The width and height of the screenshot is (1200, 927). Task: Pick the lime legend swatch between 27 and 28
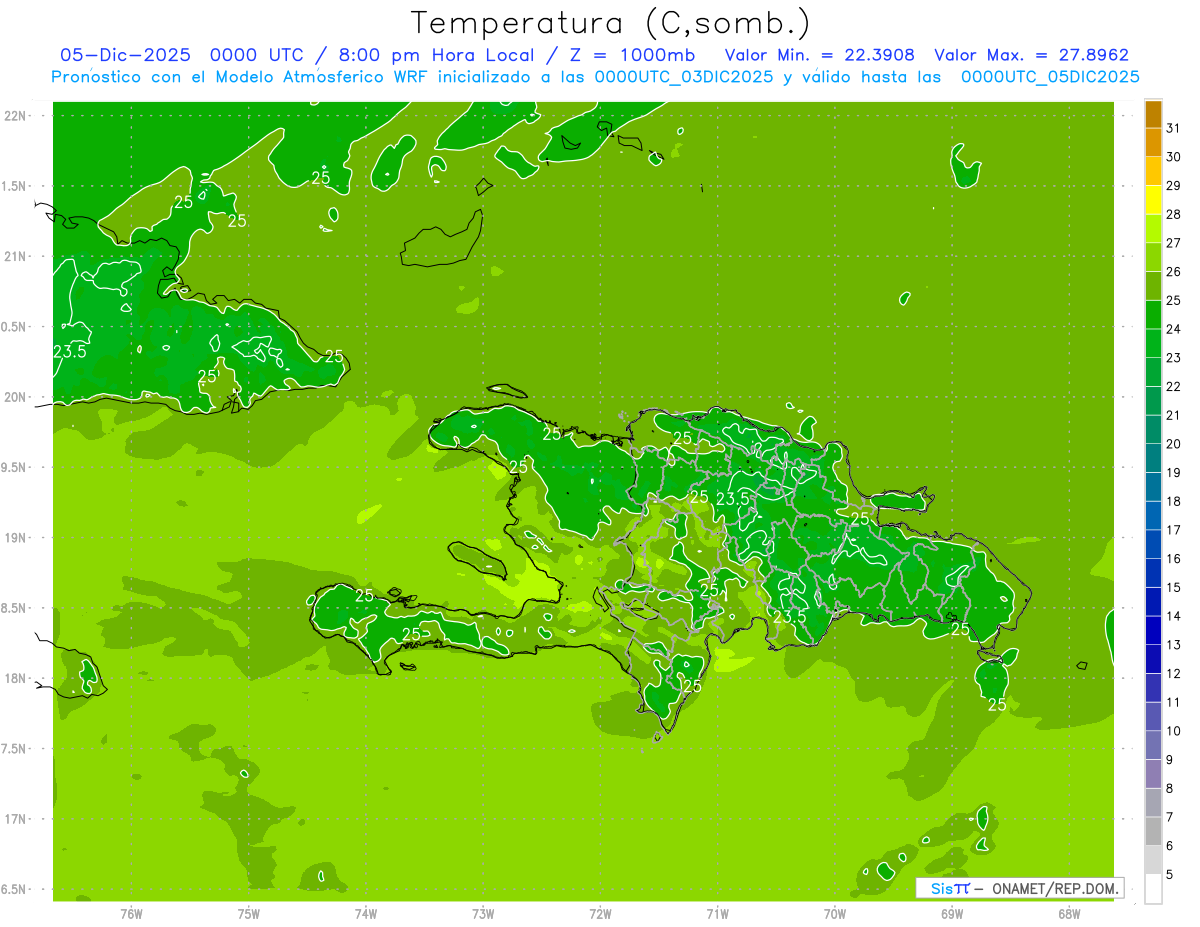point(1153,229)
